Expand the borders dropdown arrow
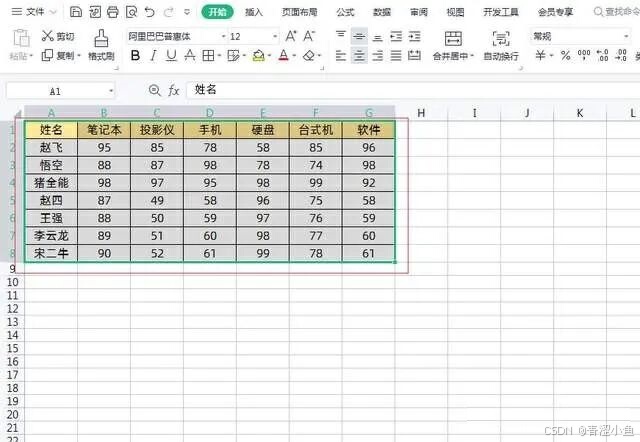The image size is (640, 442). point(219,56)
